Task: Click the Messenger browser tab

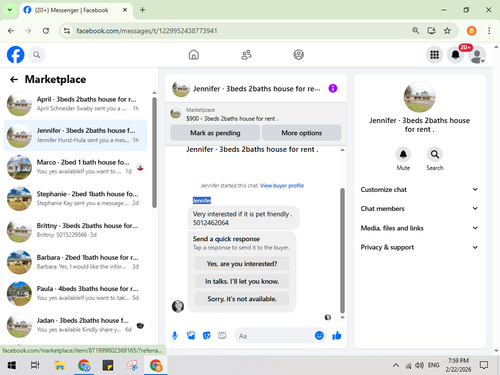Action: click(x=75, y=10)
